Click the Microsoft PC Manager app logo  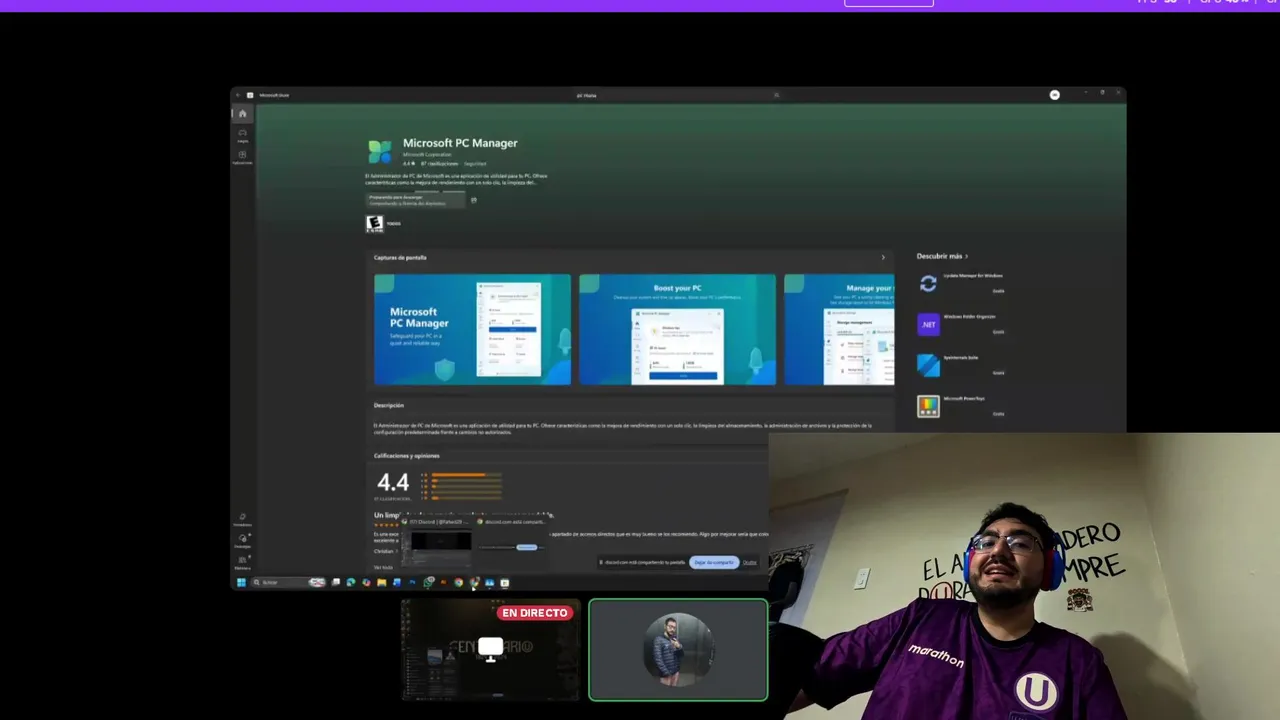click(x=380, y=151)
